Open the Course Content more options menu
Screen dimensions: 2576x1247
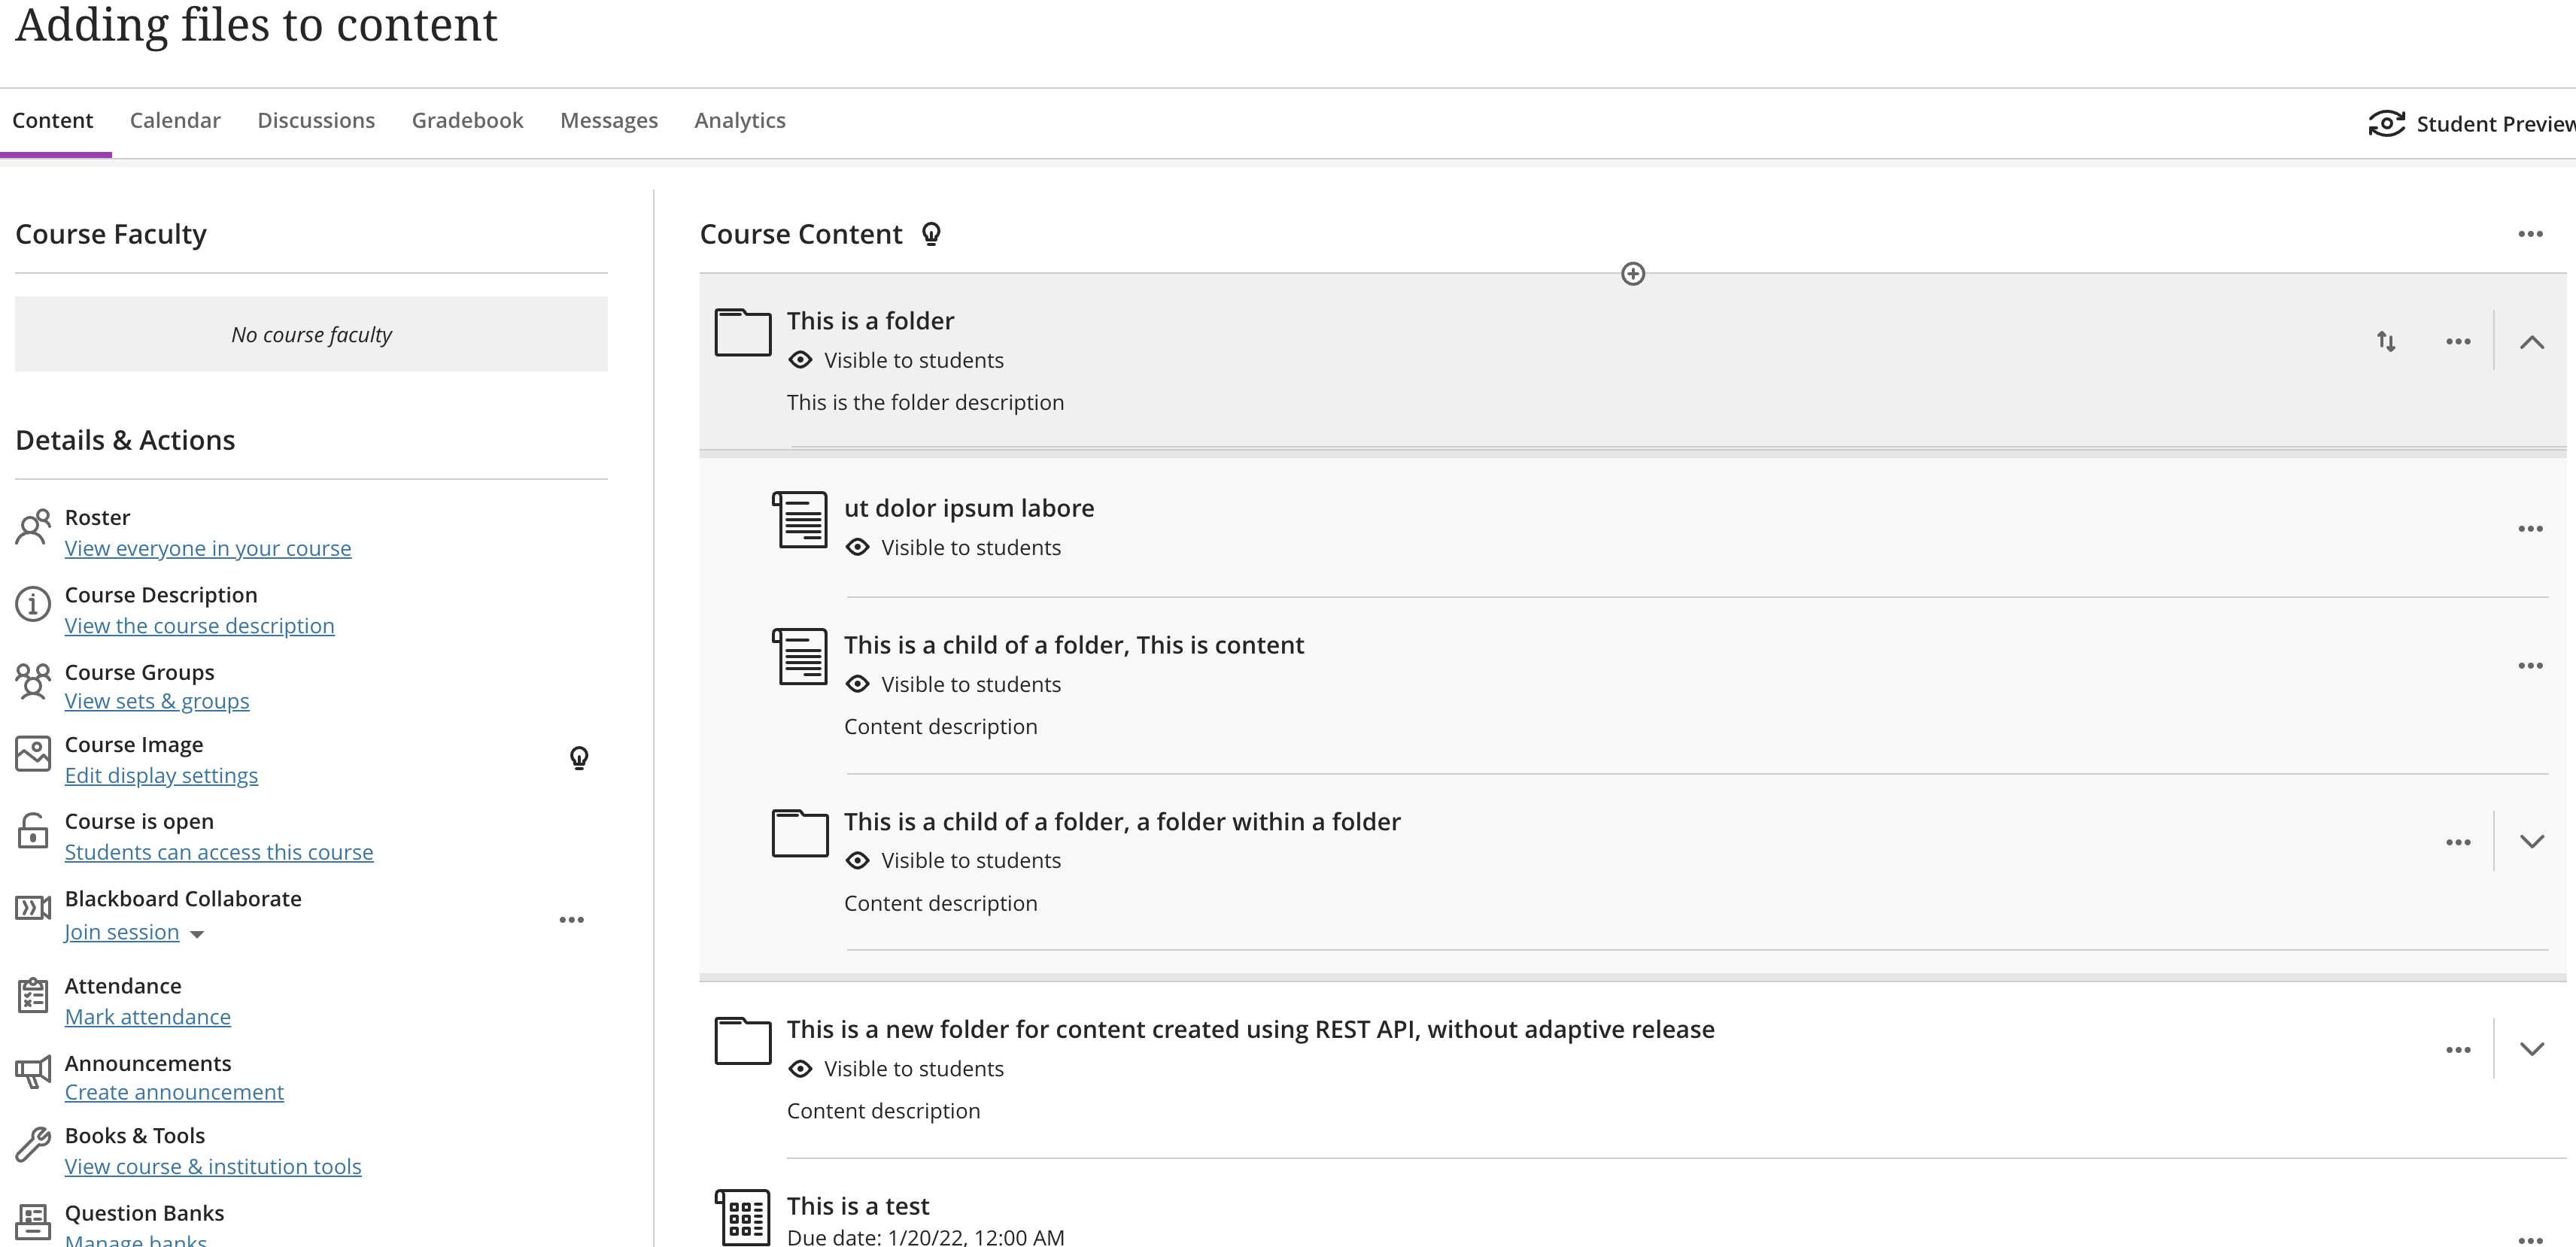click(x=2530, y=234)
